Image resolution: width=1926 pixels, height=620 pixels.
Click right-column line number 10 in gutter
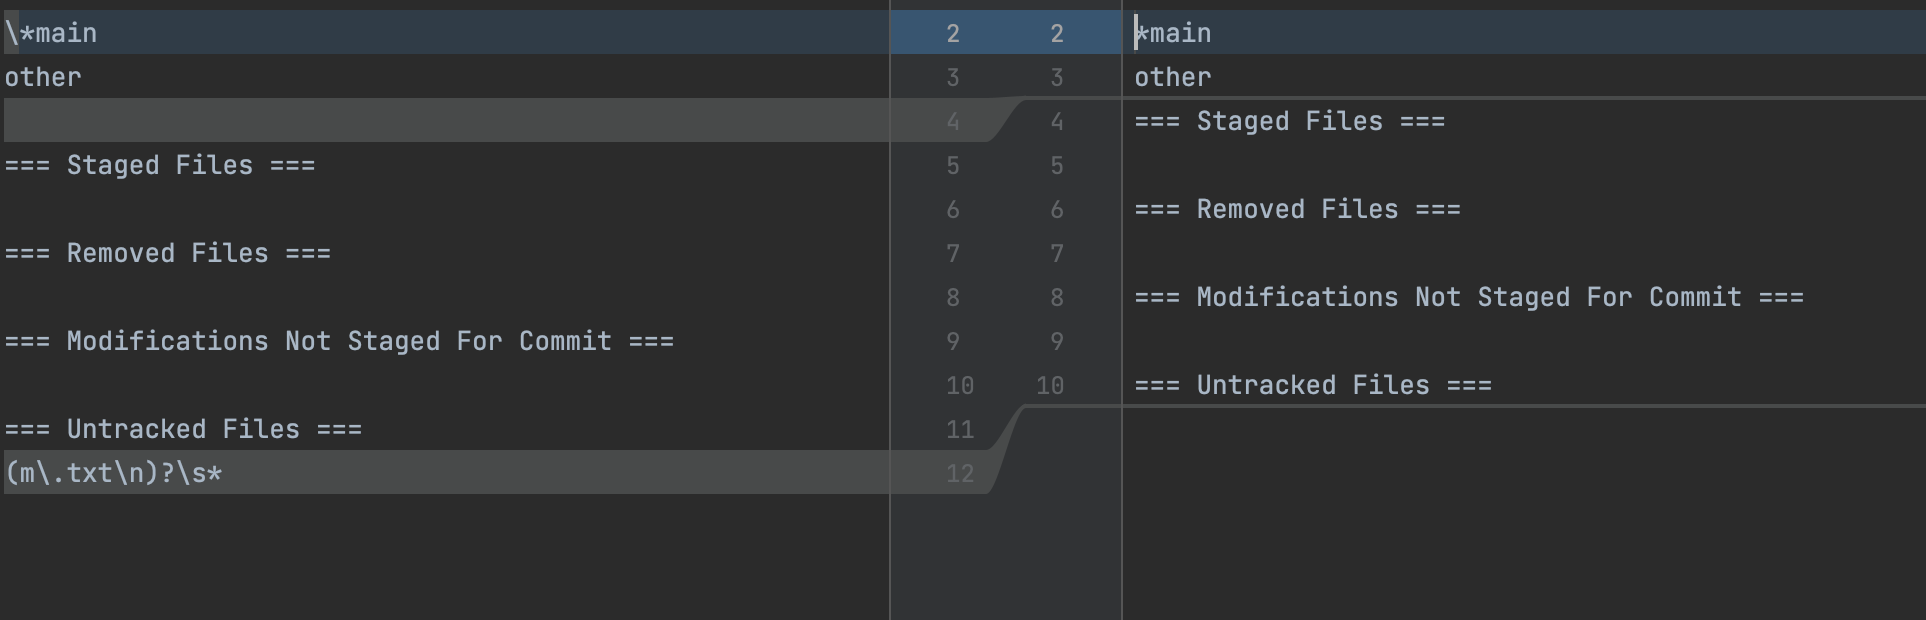pyautogui.click(x=1050, y=385)
